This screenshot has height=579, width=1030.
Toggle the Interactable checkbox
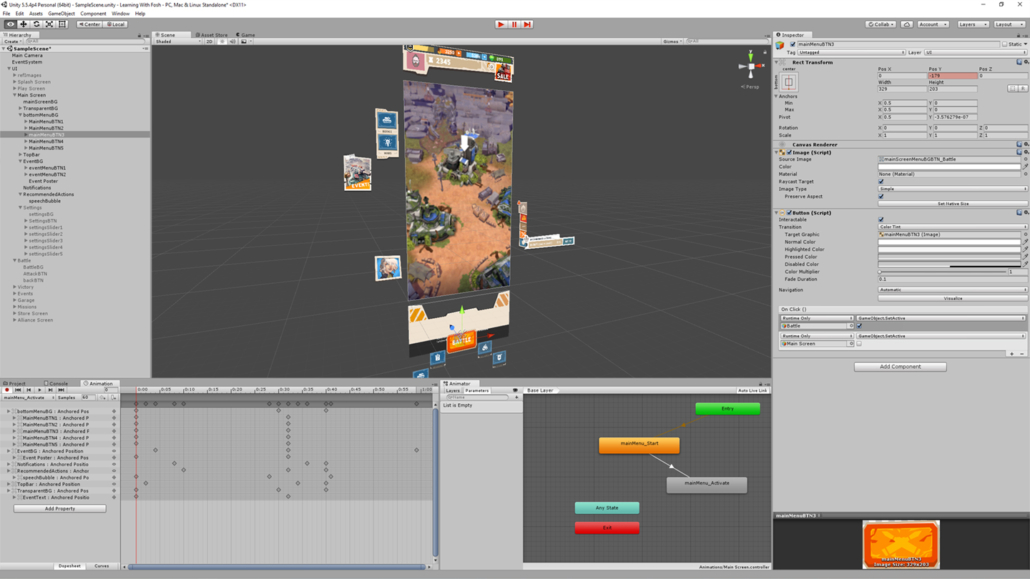pos(881,220)
